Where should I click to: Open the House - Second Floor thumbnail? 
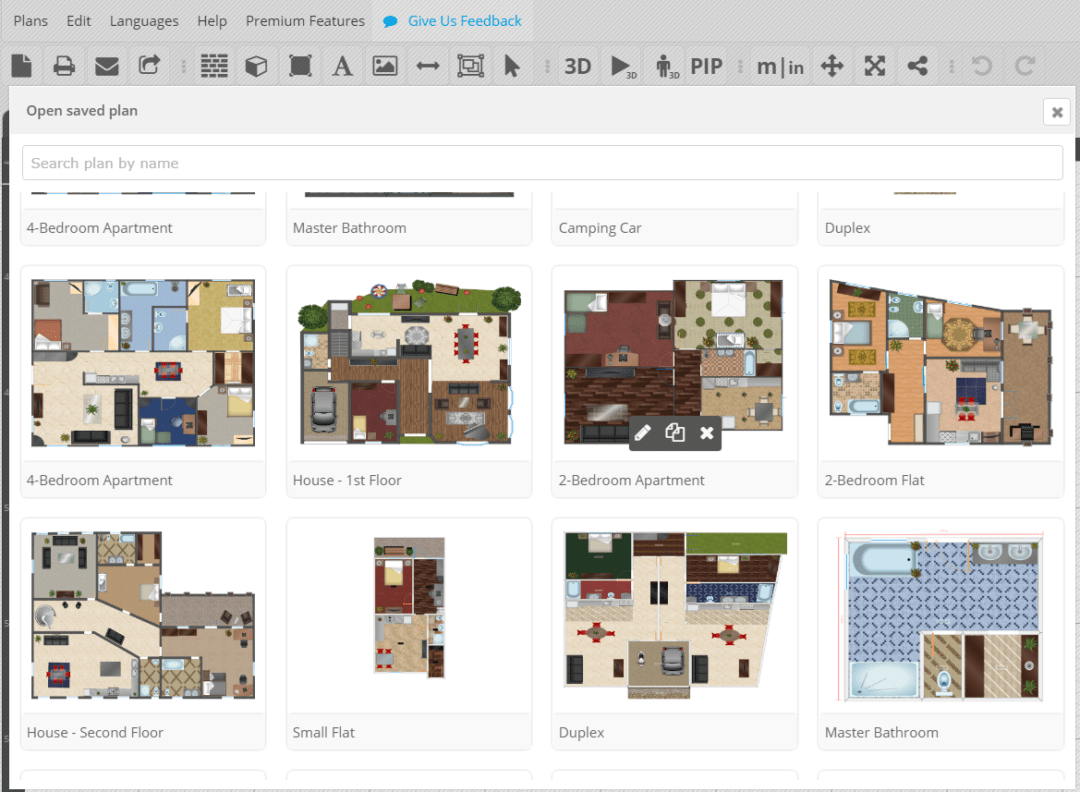coord(143,615)
